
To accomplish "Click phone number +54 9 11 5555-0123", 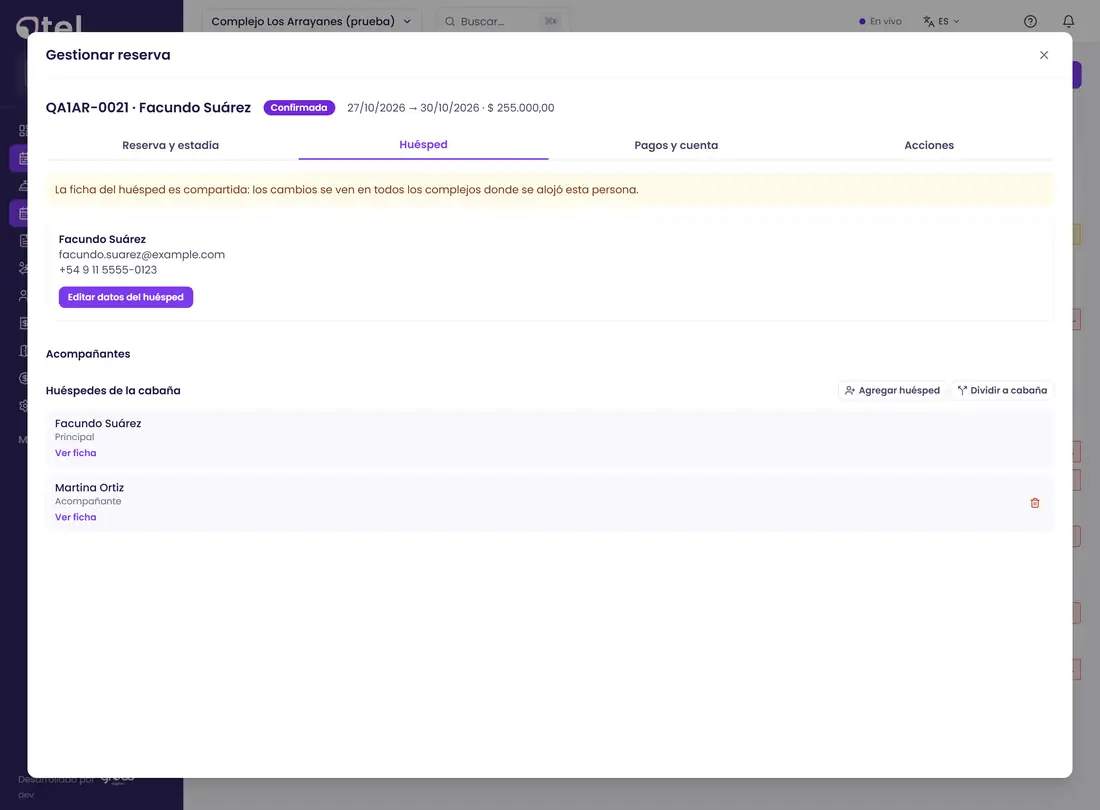I will point(108,270).
